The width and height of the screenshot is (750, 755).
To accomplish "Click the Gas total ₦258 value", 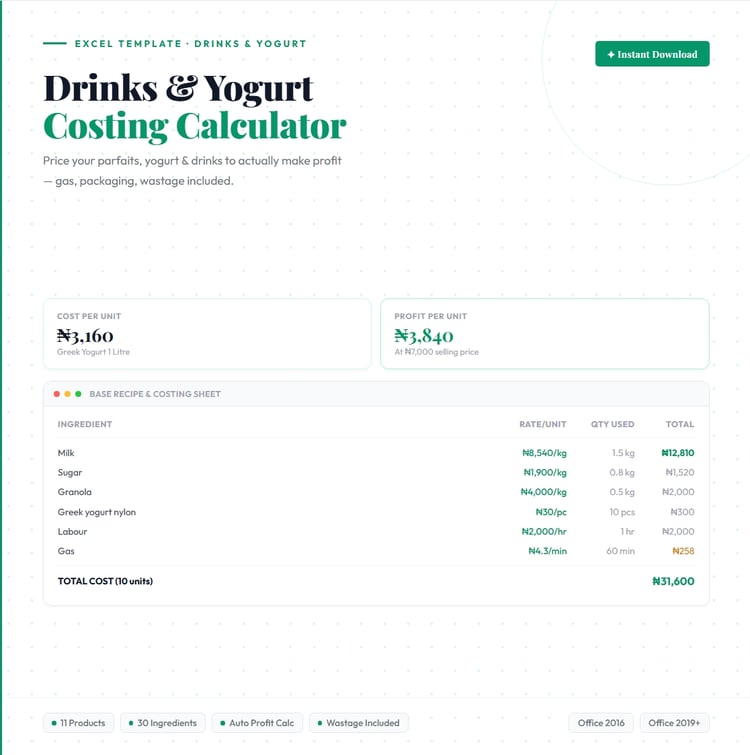I will pyautogui.click(x=683, y=551).
